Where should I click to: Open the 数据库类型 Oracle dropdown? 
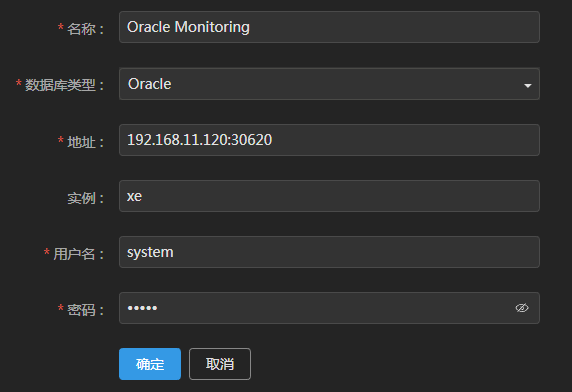point(329,84)
